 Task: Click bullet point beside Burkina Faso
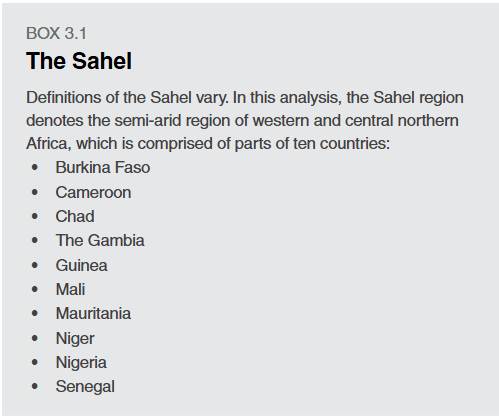click(35, 167)
